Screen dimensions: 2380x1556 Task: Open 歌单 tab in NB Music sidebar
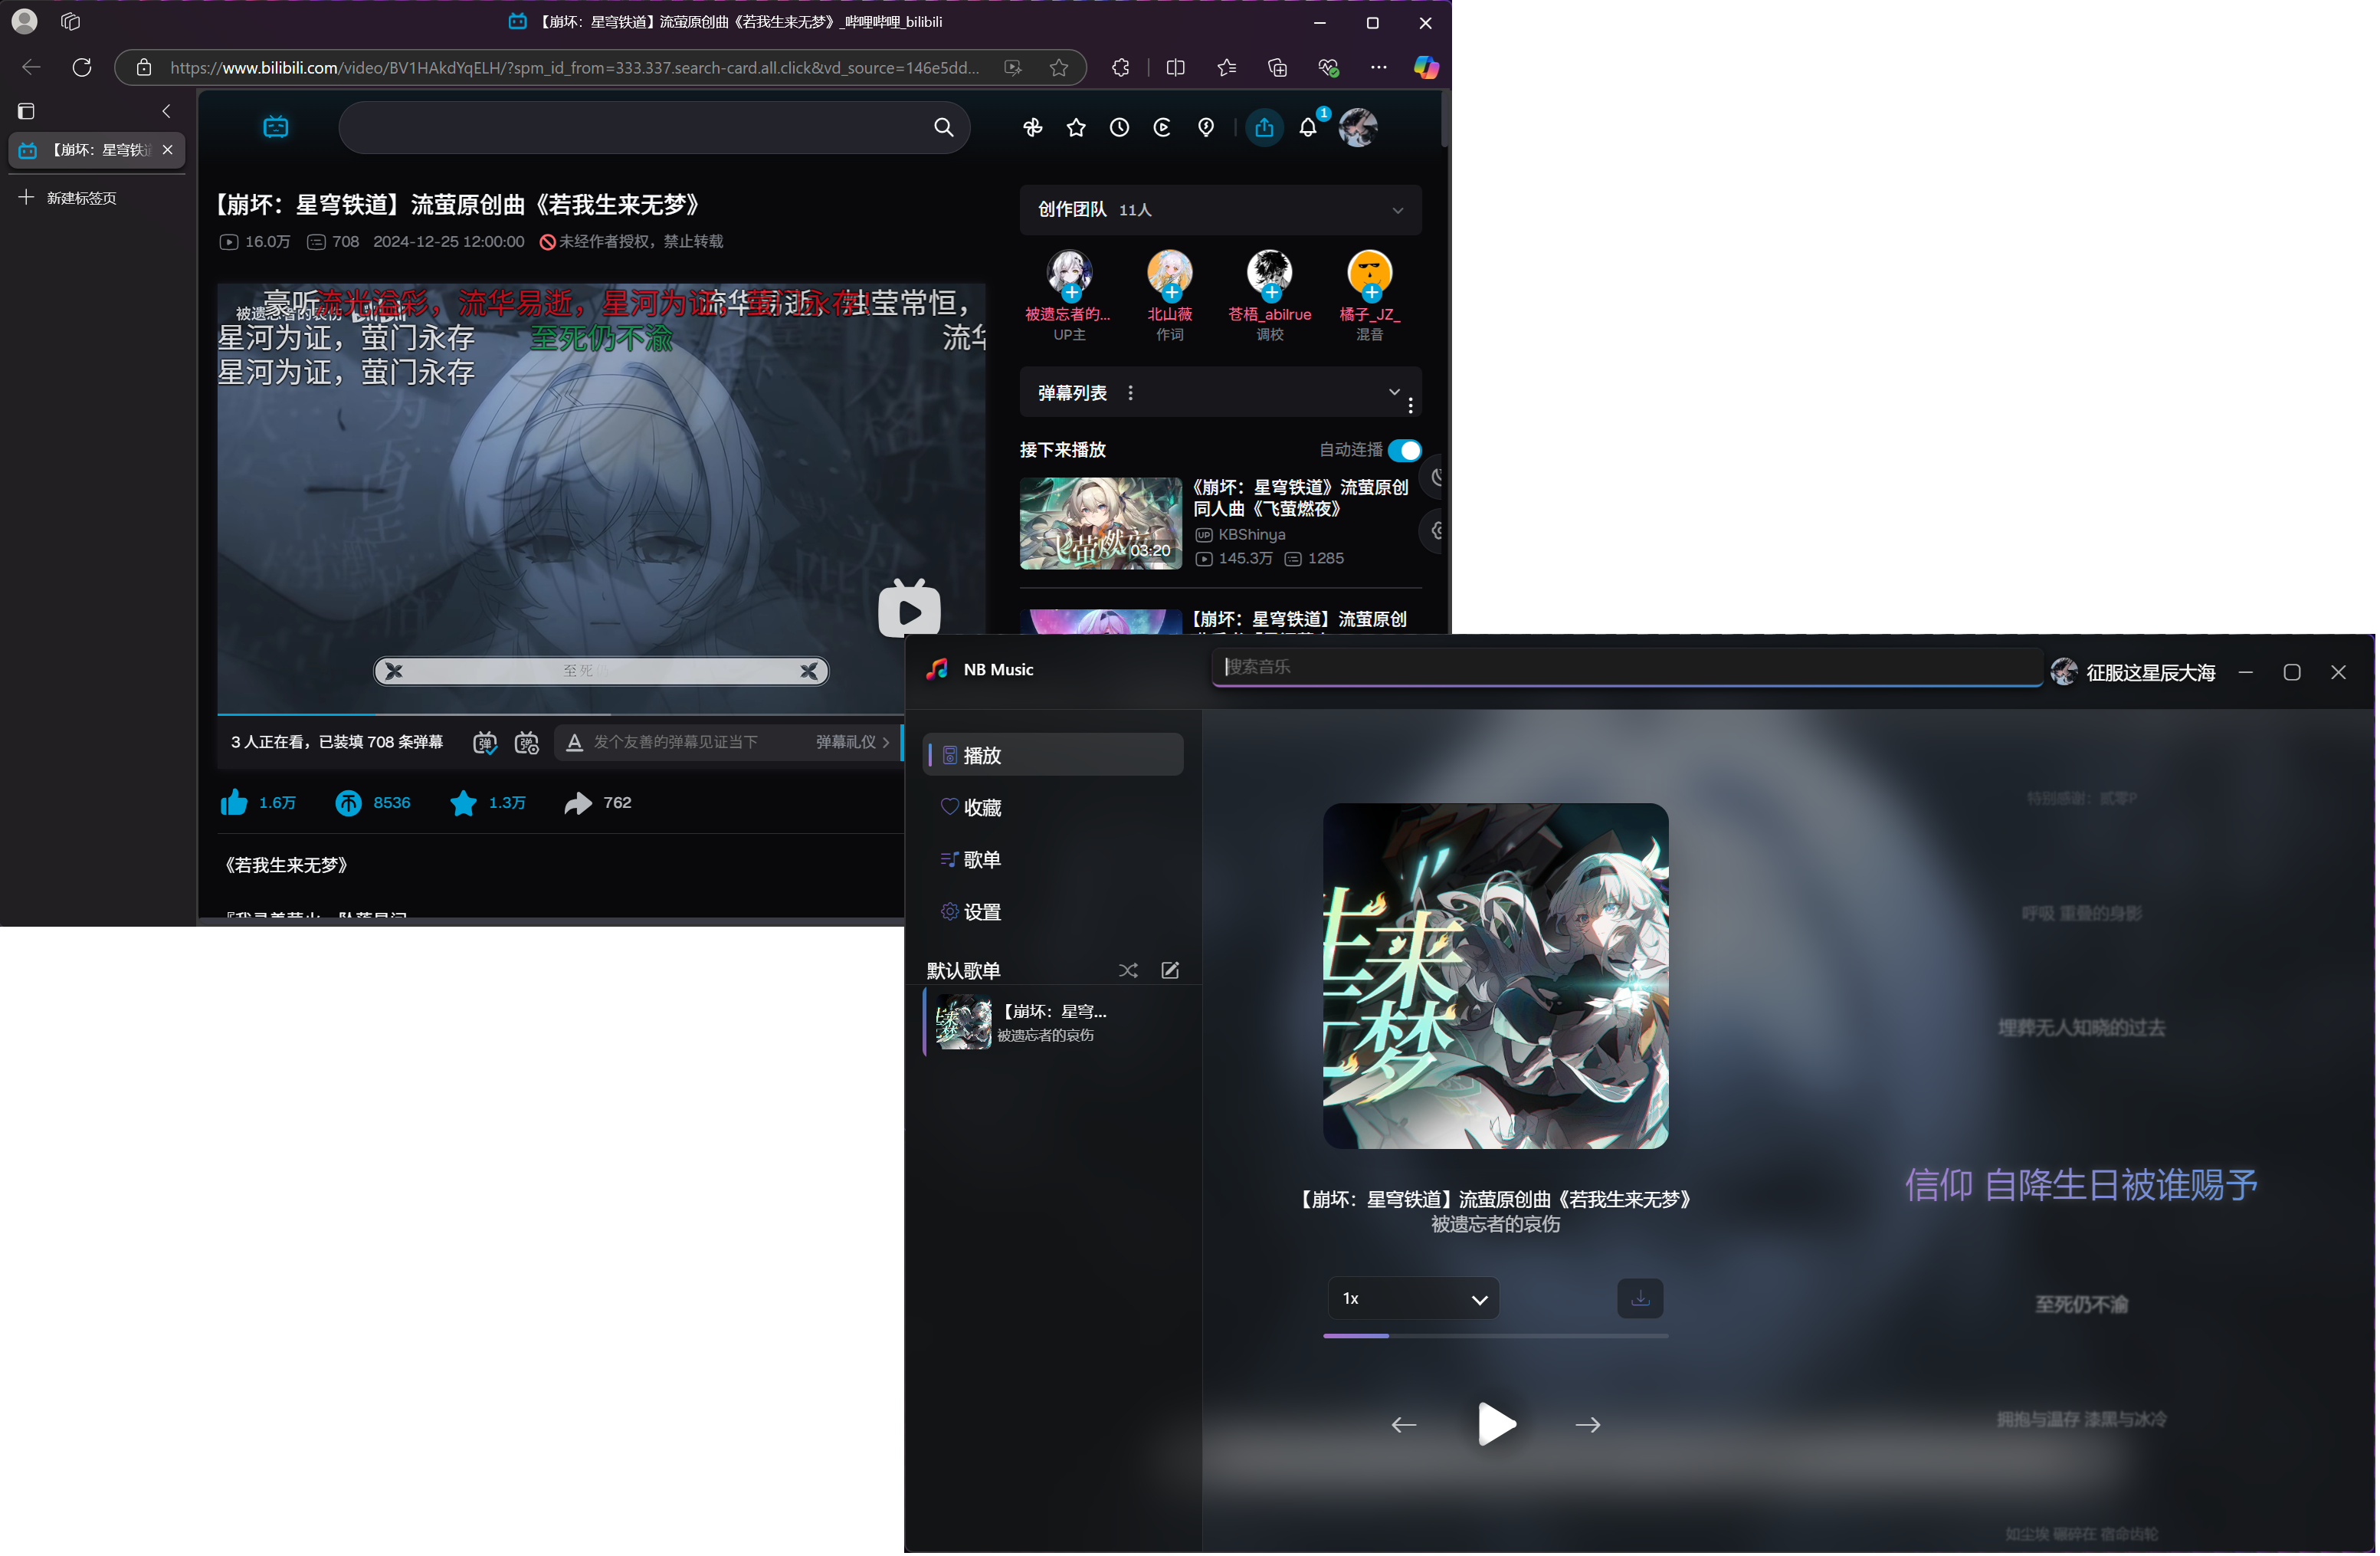point(1054,860)
